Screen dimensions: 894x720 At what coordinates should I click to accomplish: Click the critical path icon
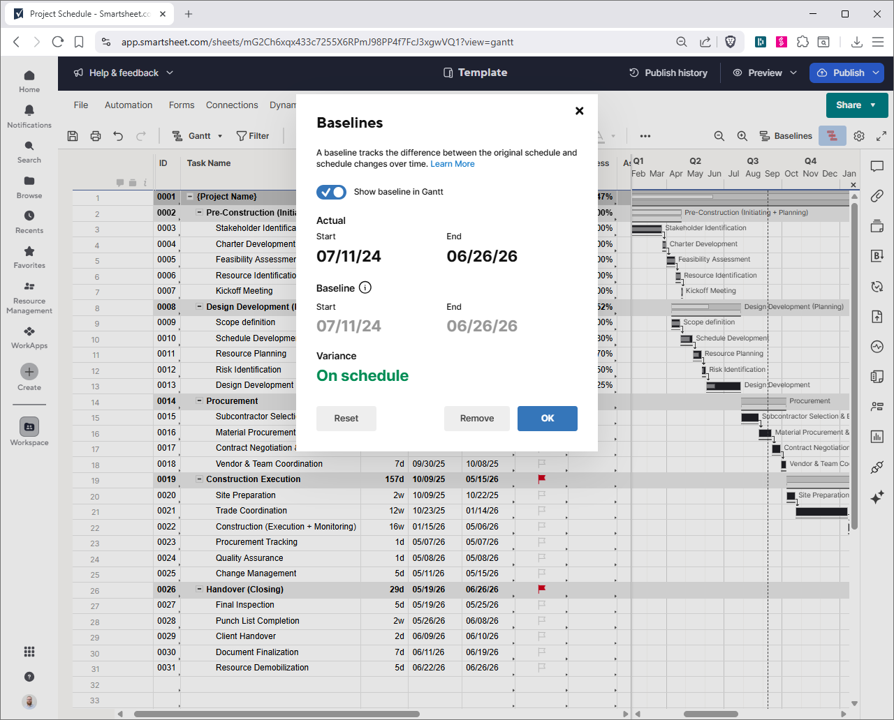click(x=832, y=136)
